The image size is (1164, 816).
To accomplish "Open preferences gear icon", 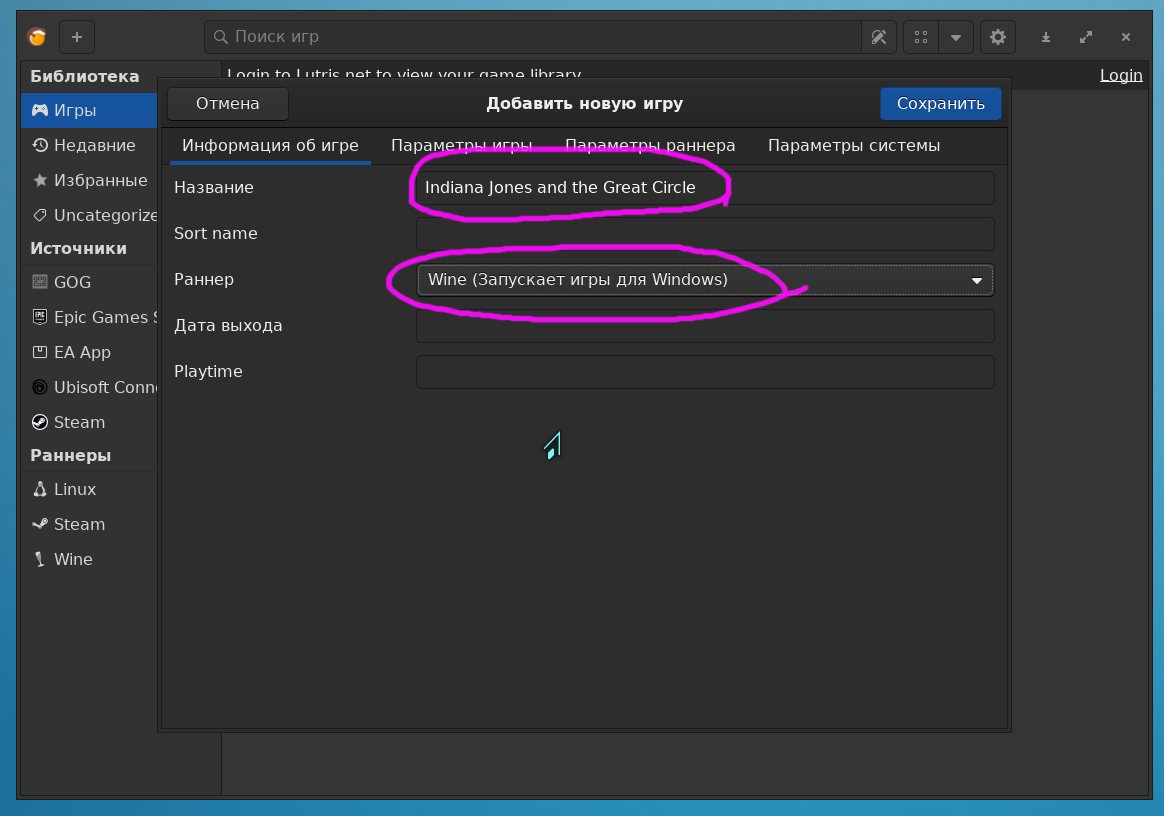I will [998, 36].
